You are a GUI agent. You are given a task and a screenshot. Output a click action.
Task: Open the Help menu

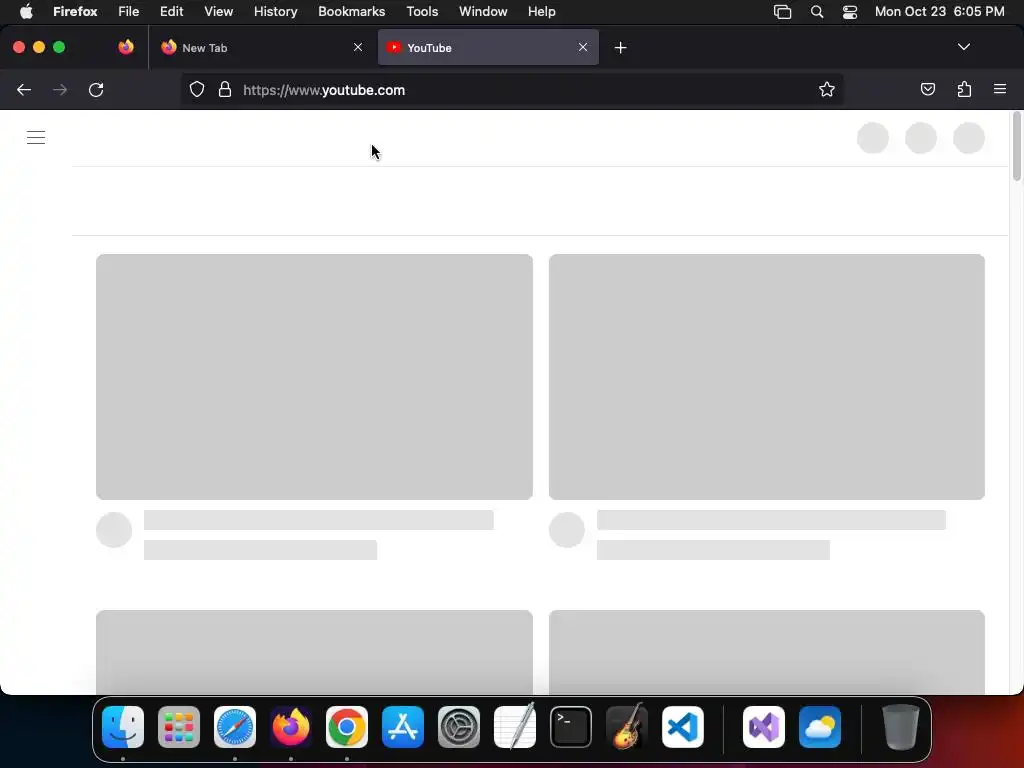(541, 12)
